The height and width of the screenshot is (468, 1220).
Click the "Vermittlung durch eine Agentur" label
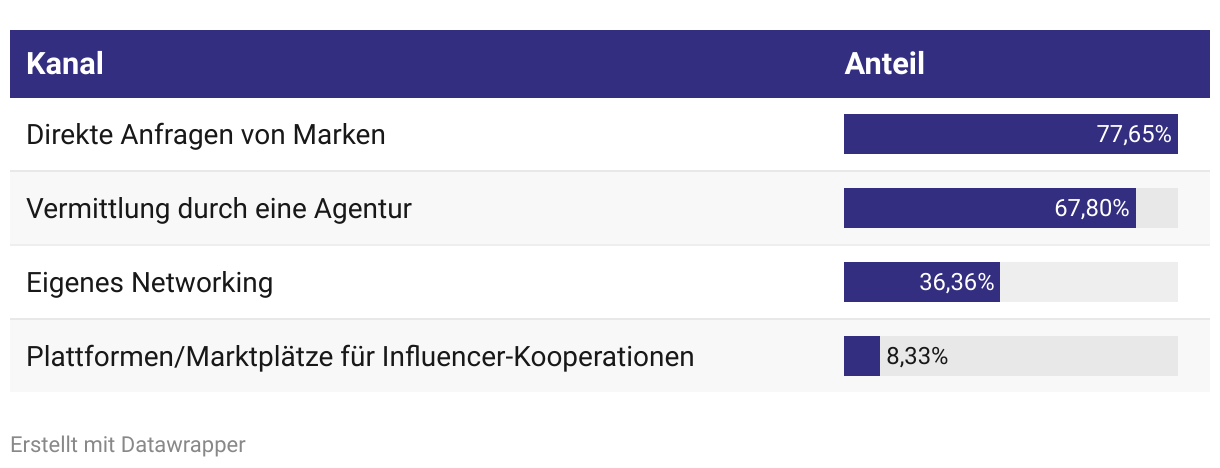(x=219, y=208)
